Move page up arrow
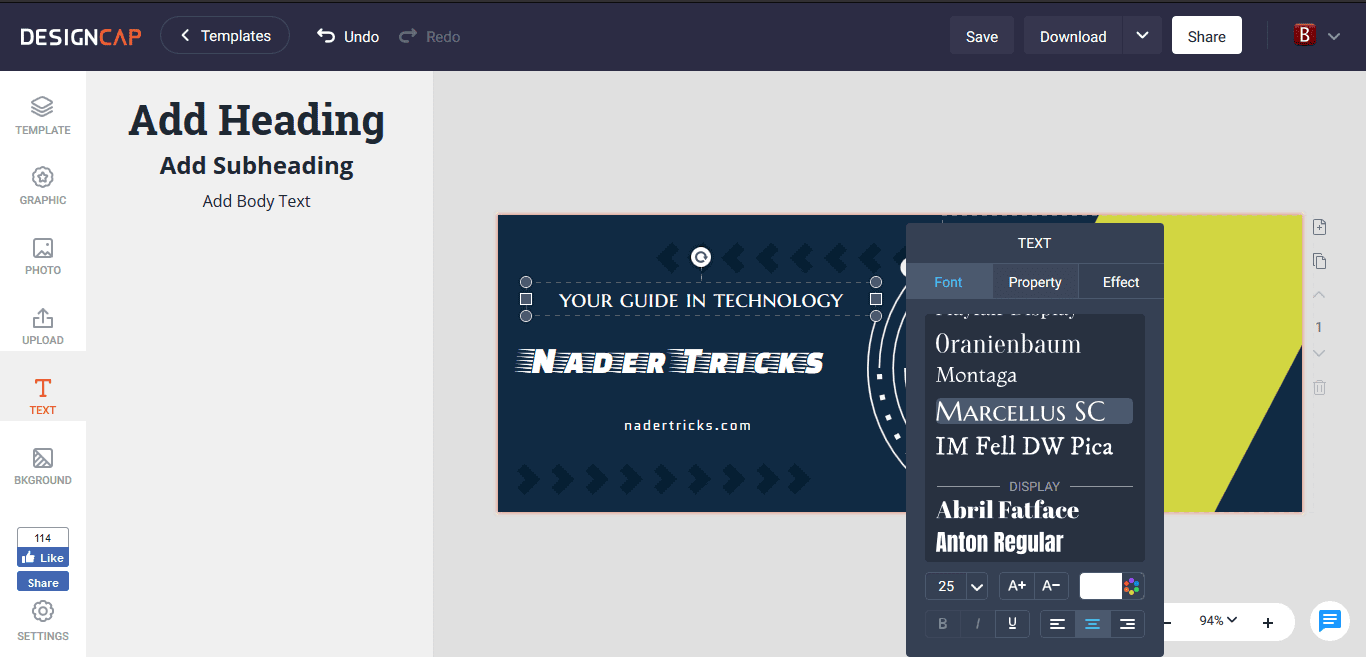 (x=1319, y=295)
